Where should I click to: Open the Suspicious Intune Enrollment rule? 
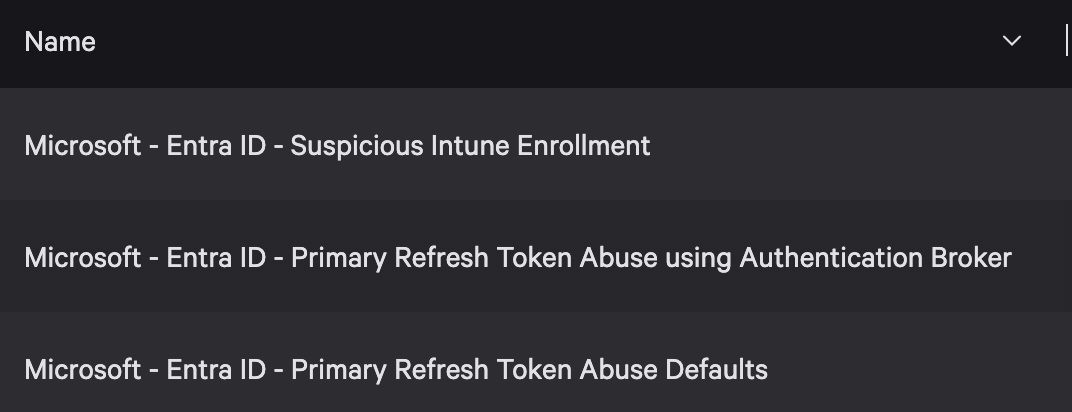[337, 146]
